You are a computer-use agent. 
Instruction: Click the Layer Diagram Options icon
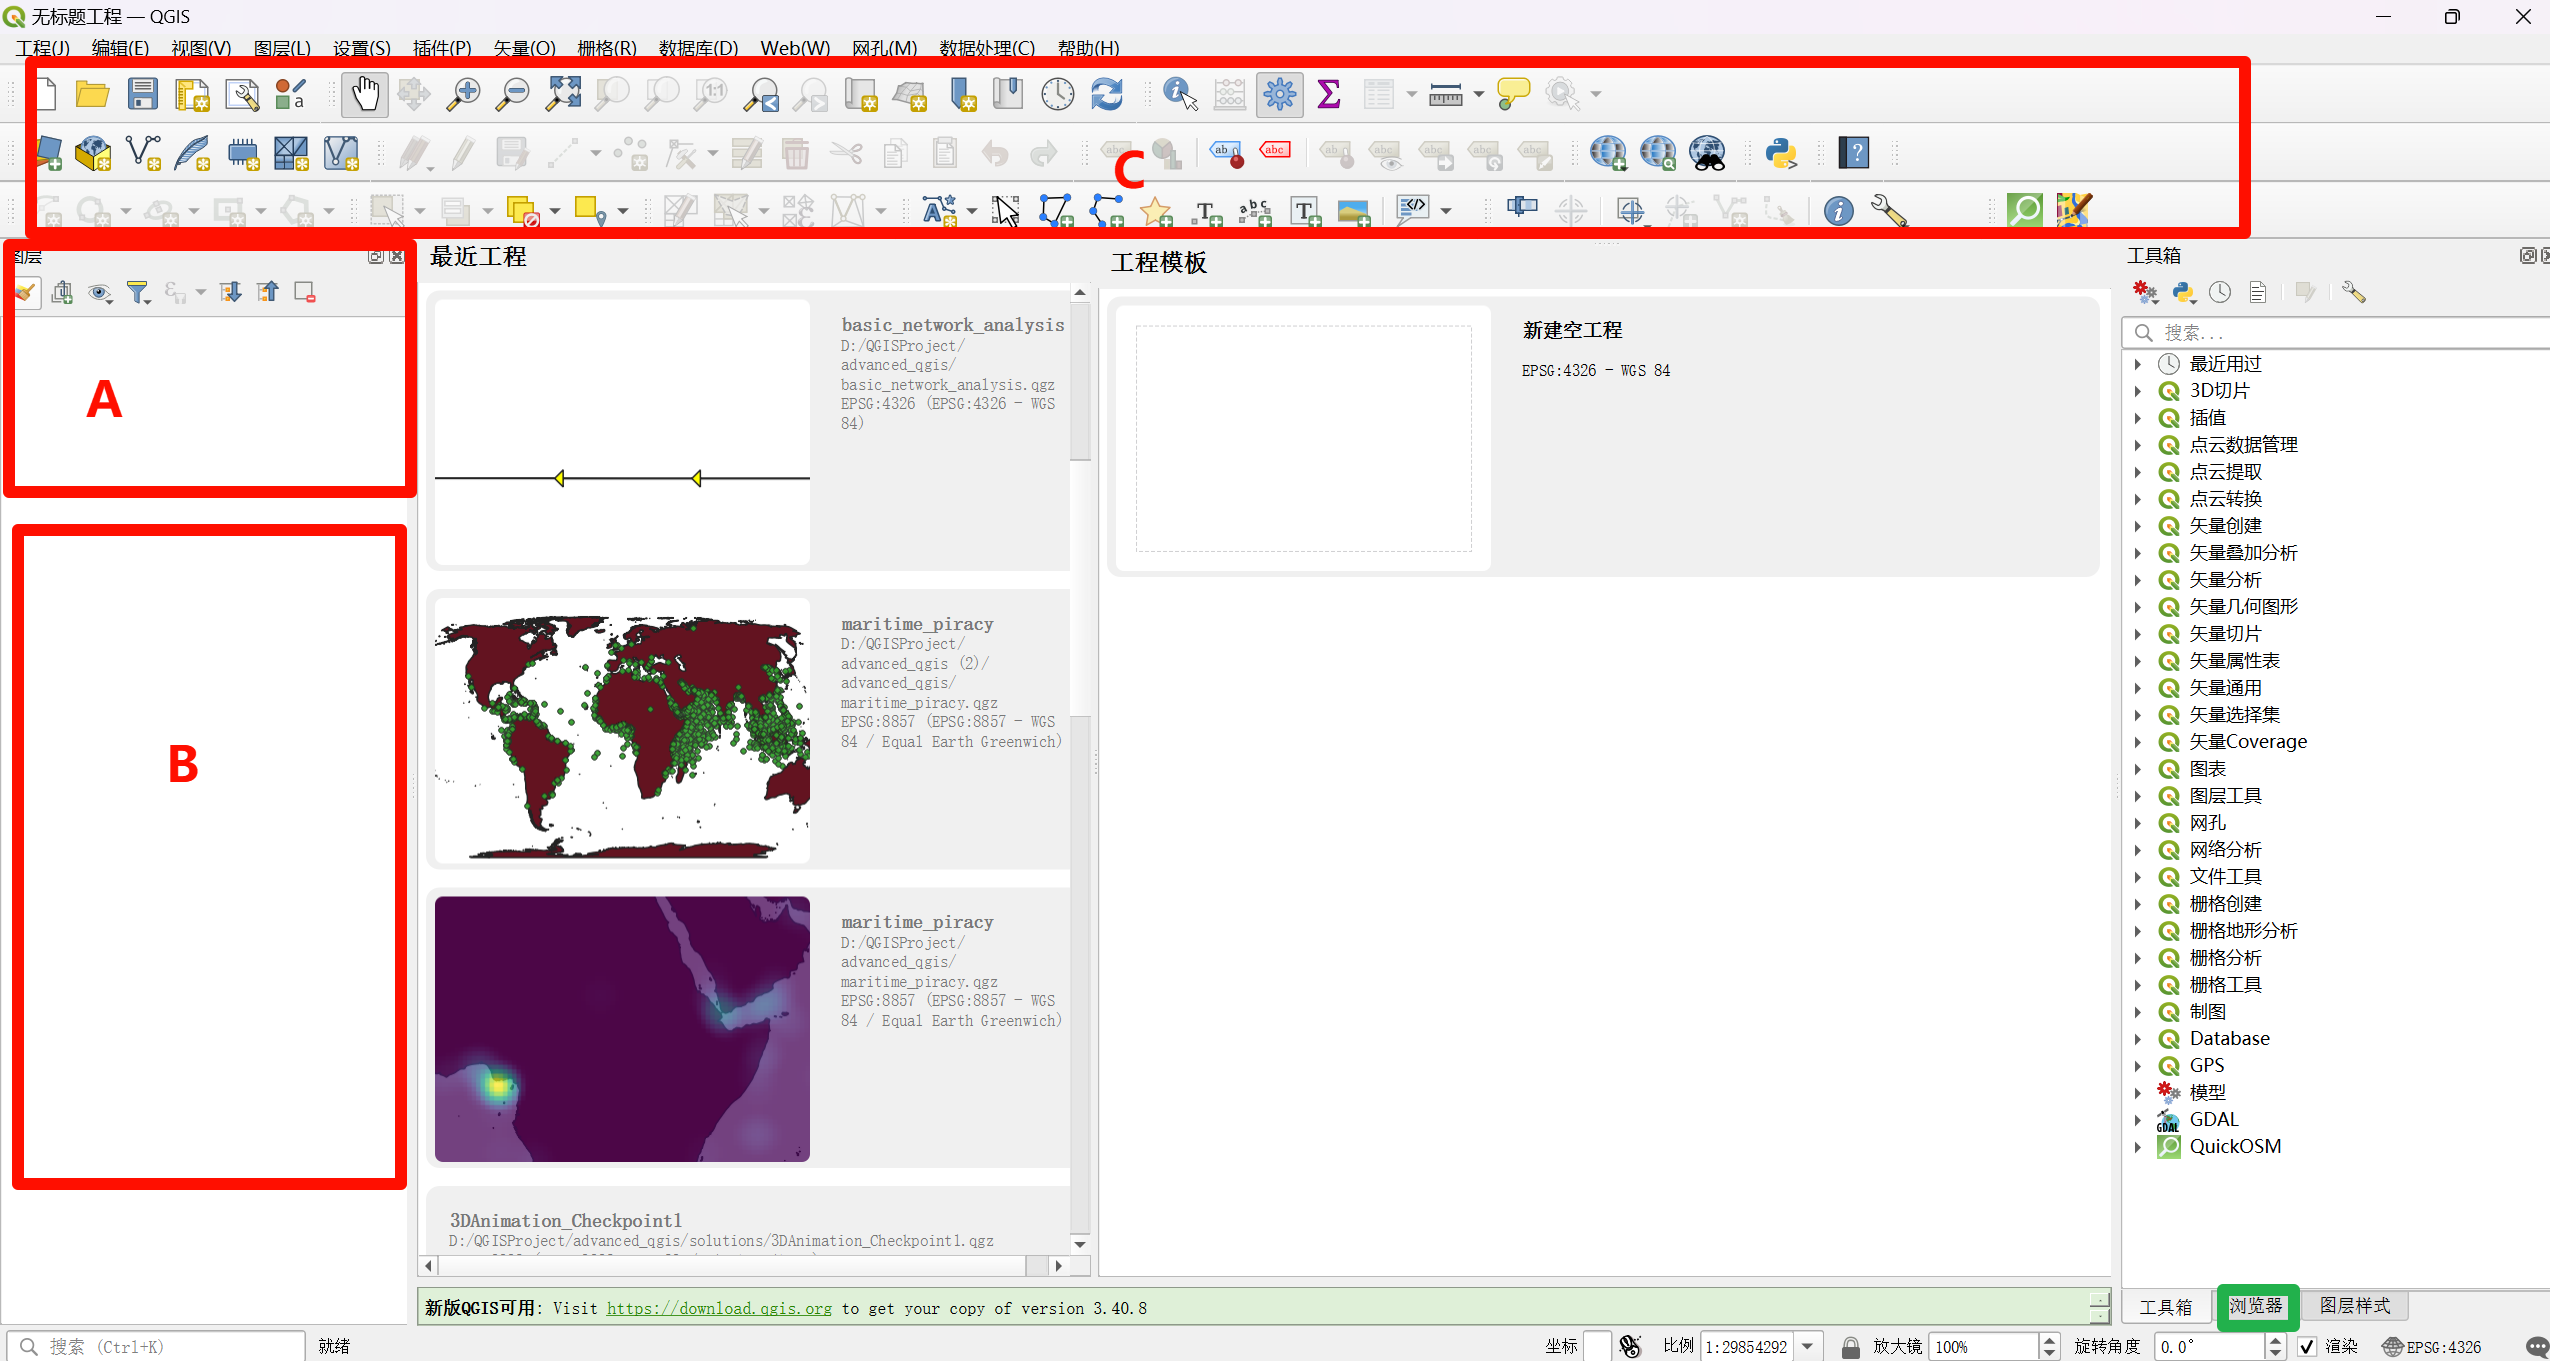tap(1167, 153)
